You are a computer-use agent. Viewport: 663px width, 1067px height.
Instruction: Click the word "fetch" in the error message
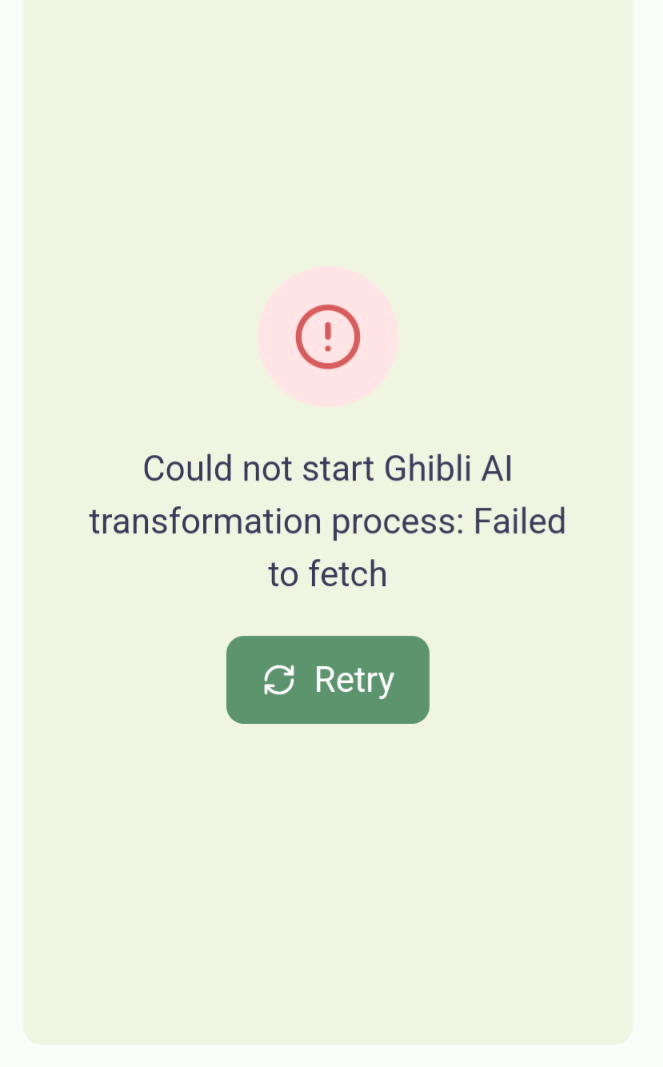pyautogui.click(x=348, y=574)
